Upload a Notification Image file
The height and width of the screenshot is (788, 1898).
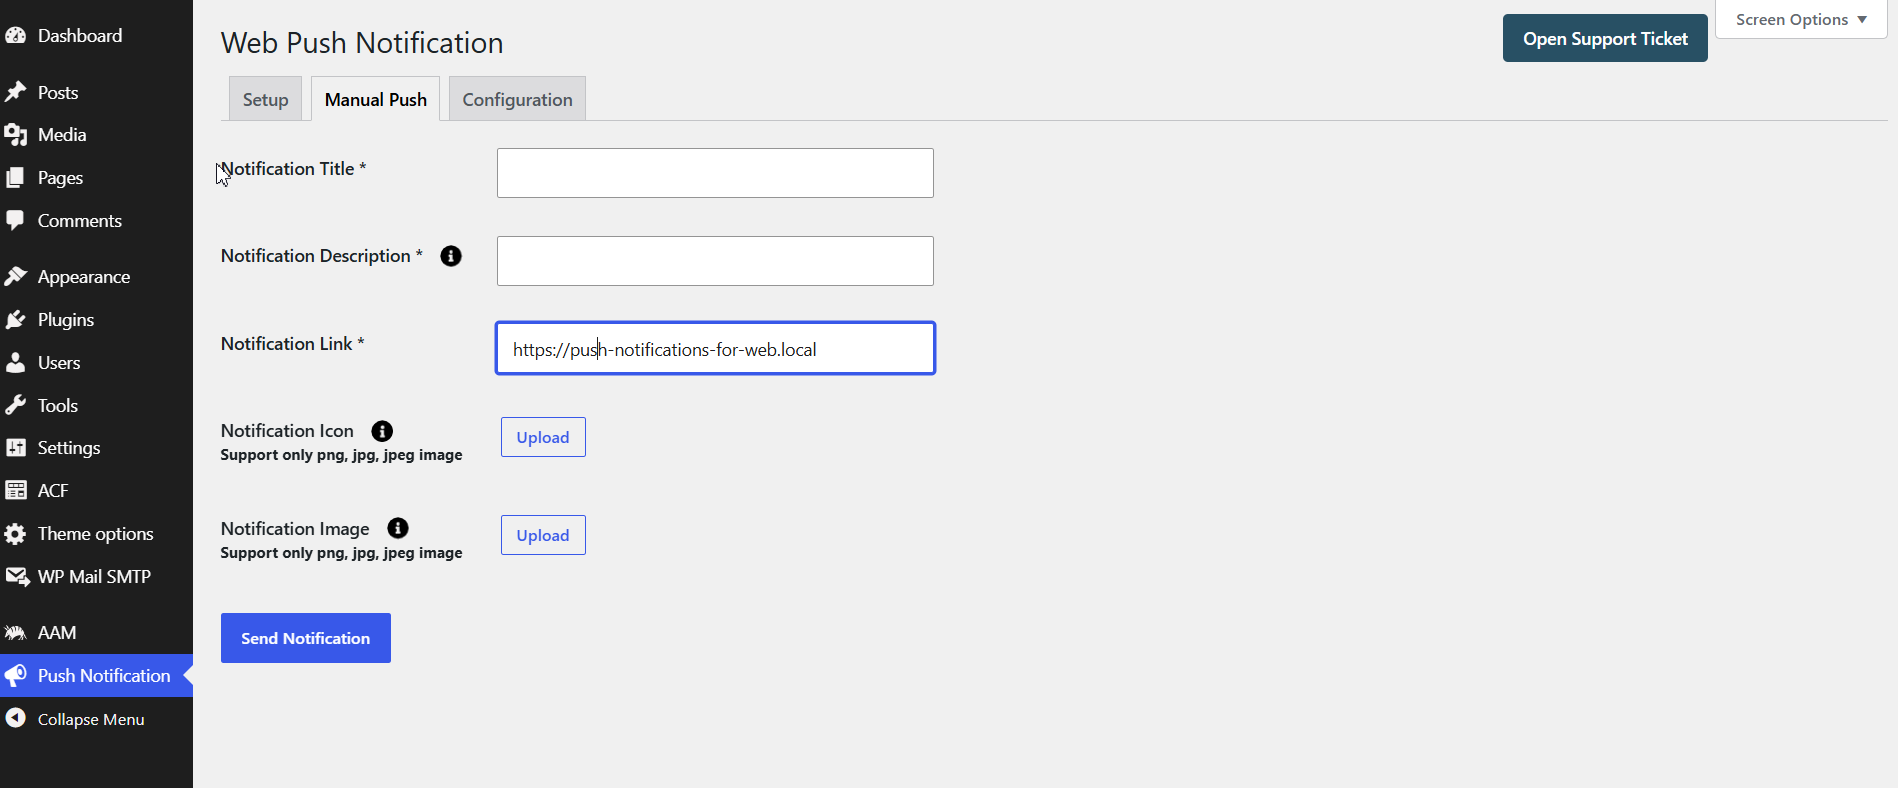click(x=543, y=535)
